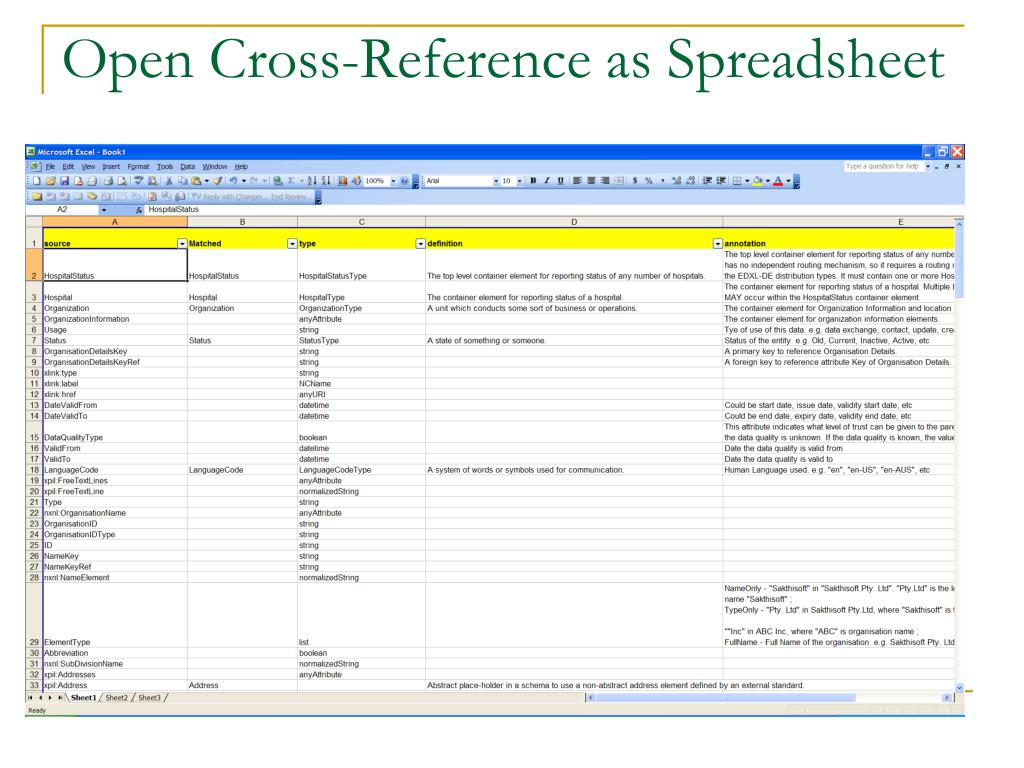Select column D header
The width and height of the screenshot is (1024, 768).
pyautogui.click(x=574, y=222)
